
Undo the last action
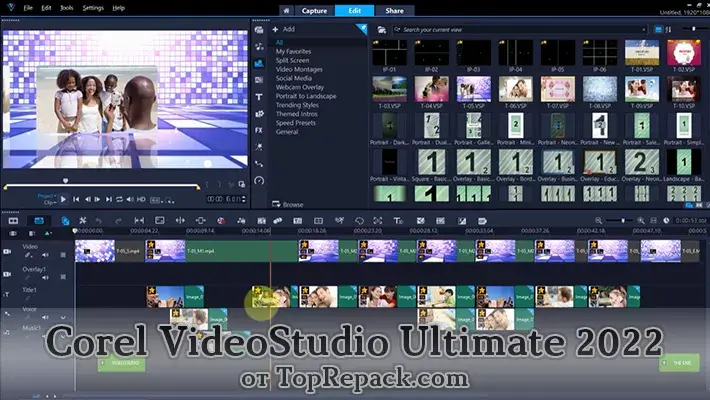point(98,221)
